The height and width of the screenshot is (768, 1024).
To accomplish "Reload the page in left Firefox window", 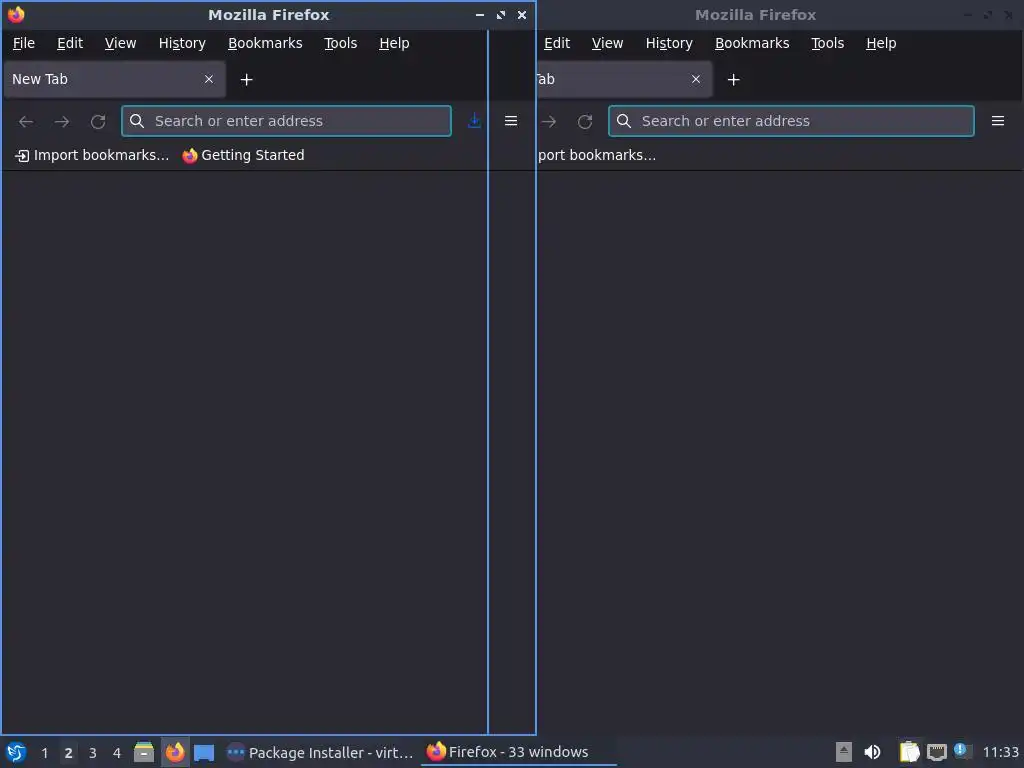I will (98, 121).
